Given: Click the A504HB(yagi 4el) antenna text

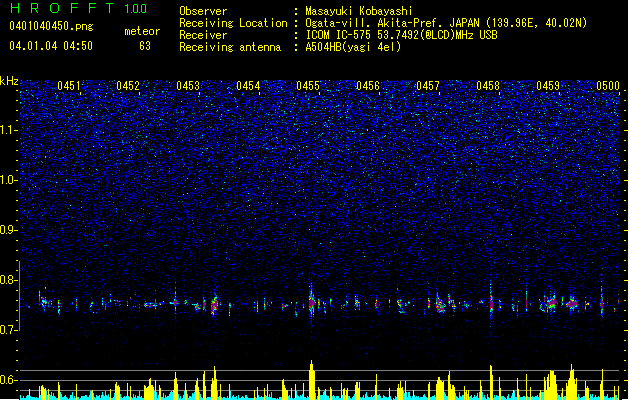Looking at the screenshot, I should (353, 47).
